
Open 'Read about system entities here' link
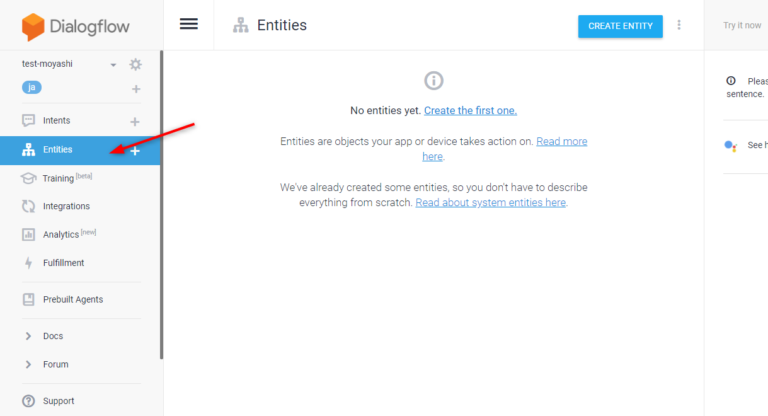490,202
